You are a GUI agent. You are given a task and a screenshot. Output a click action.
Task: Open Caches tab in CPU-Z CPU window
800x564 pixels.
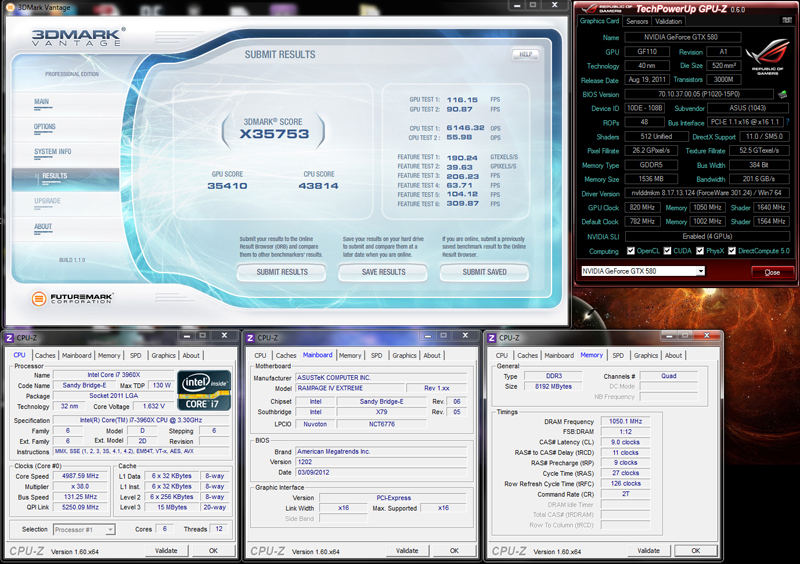click(x=45, y=355)
